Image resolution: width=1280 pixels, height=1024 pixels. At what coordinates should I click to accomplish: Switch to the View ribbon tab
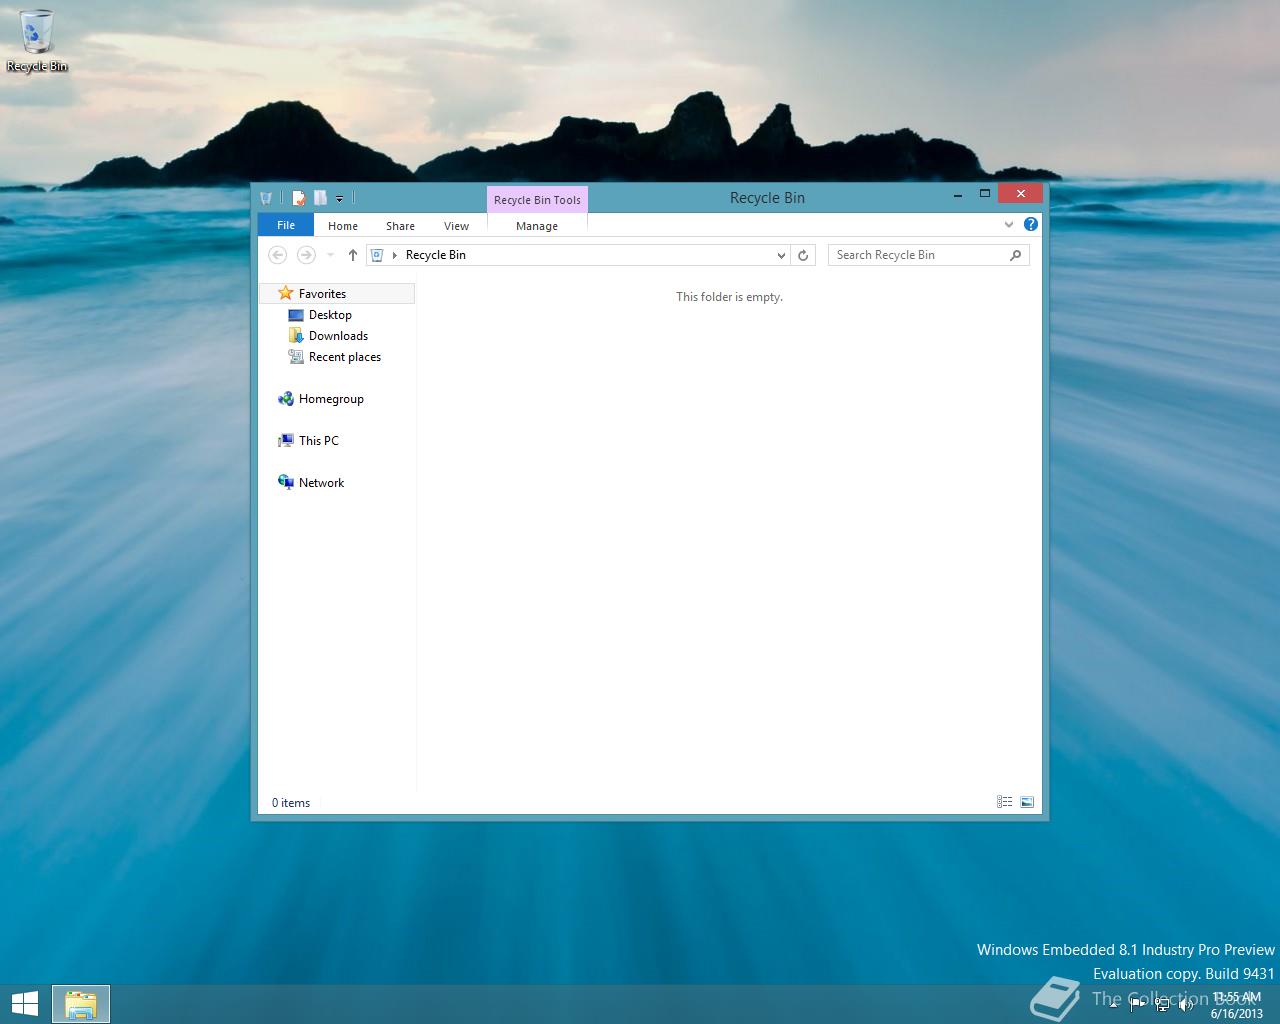click(456, 226)
